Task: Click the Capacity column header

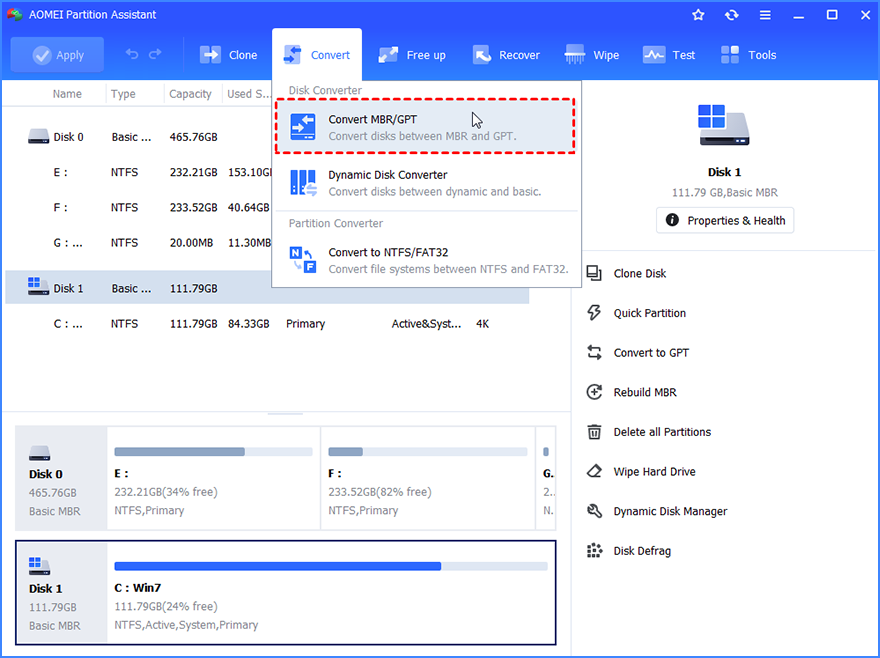Action: (x=190, y=94)
